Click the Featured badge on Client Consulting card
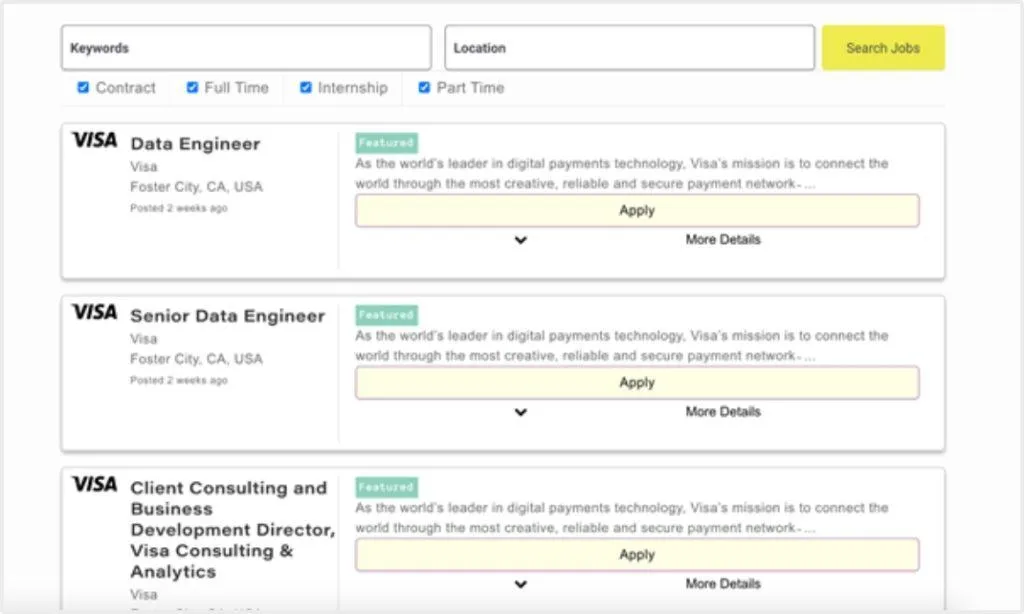 pos(387,487)
